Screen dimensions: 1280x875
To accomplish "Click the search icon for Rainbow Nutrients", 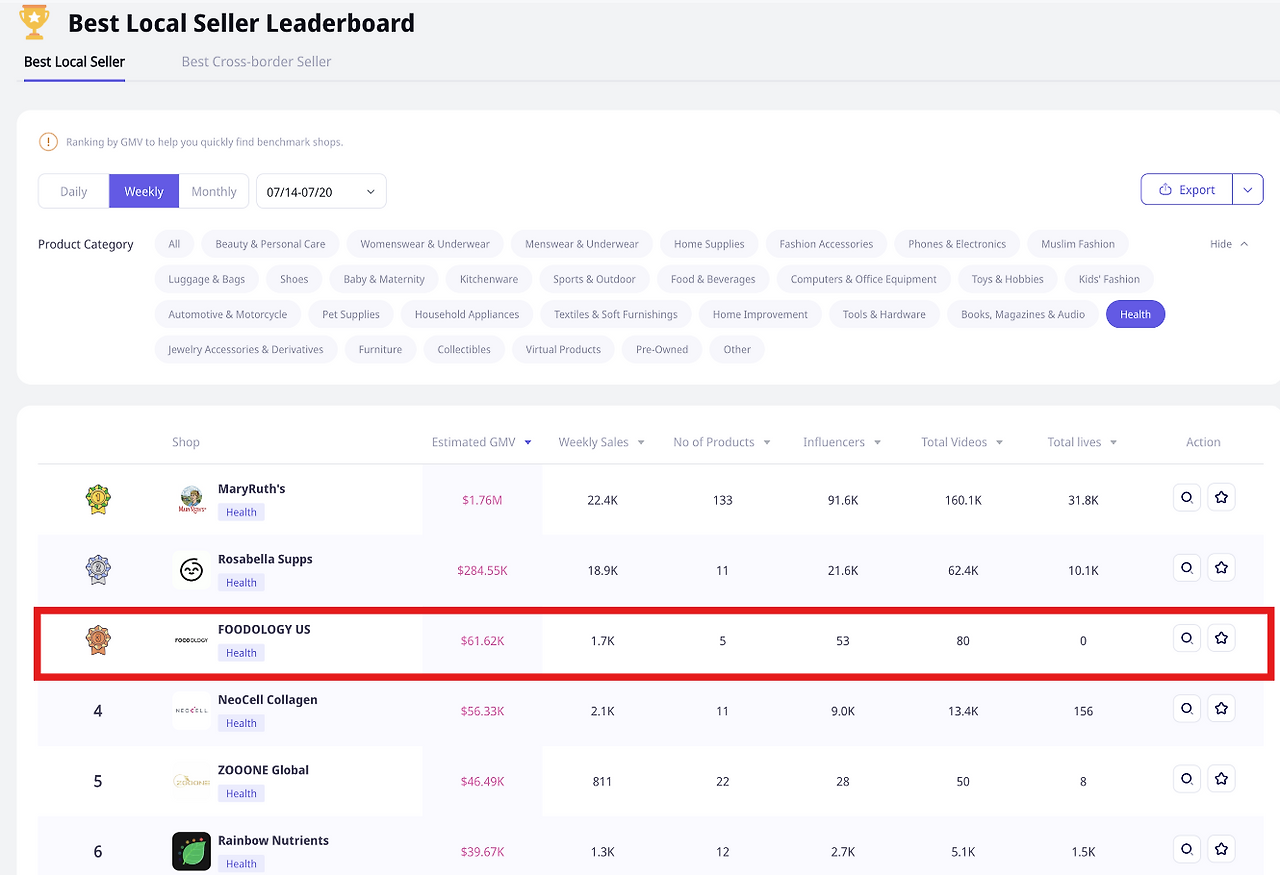I will pos(1187,850).
